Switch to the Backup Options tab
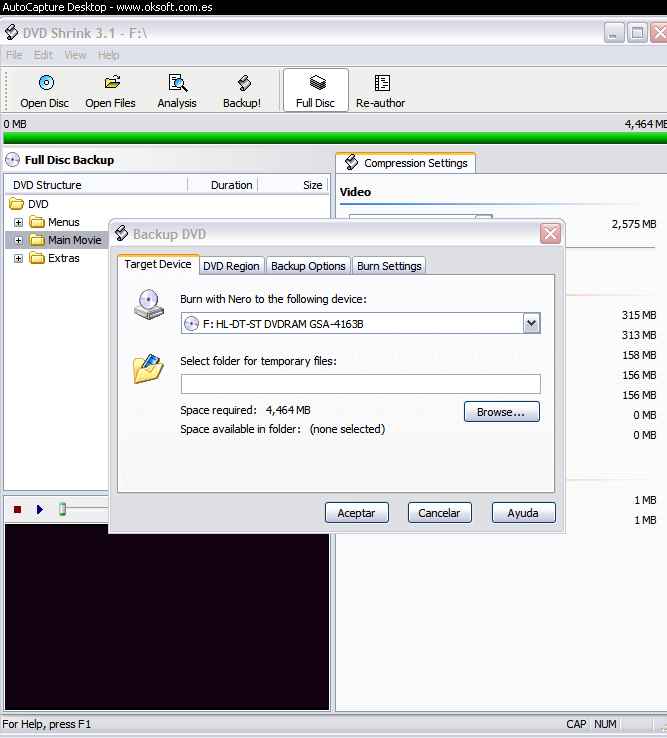The image size is (667, 738). (308, 266)
